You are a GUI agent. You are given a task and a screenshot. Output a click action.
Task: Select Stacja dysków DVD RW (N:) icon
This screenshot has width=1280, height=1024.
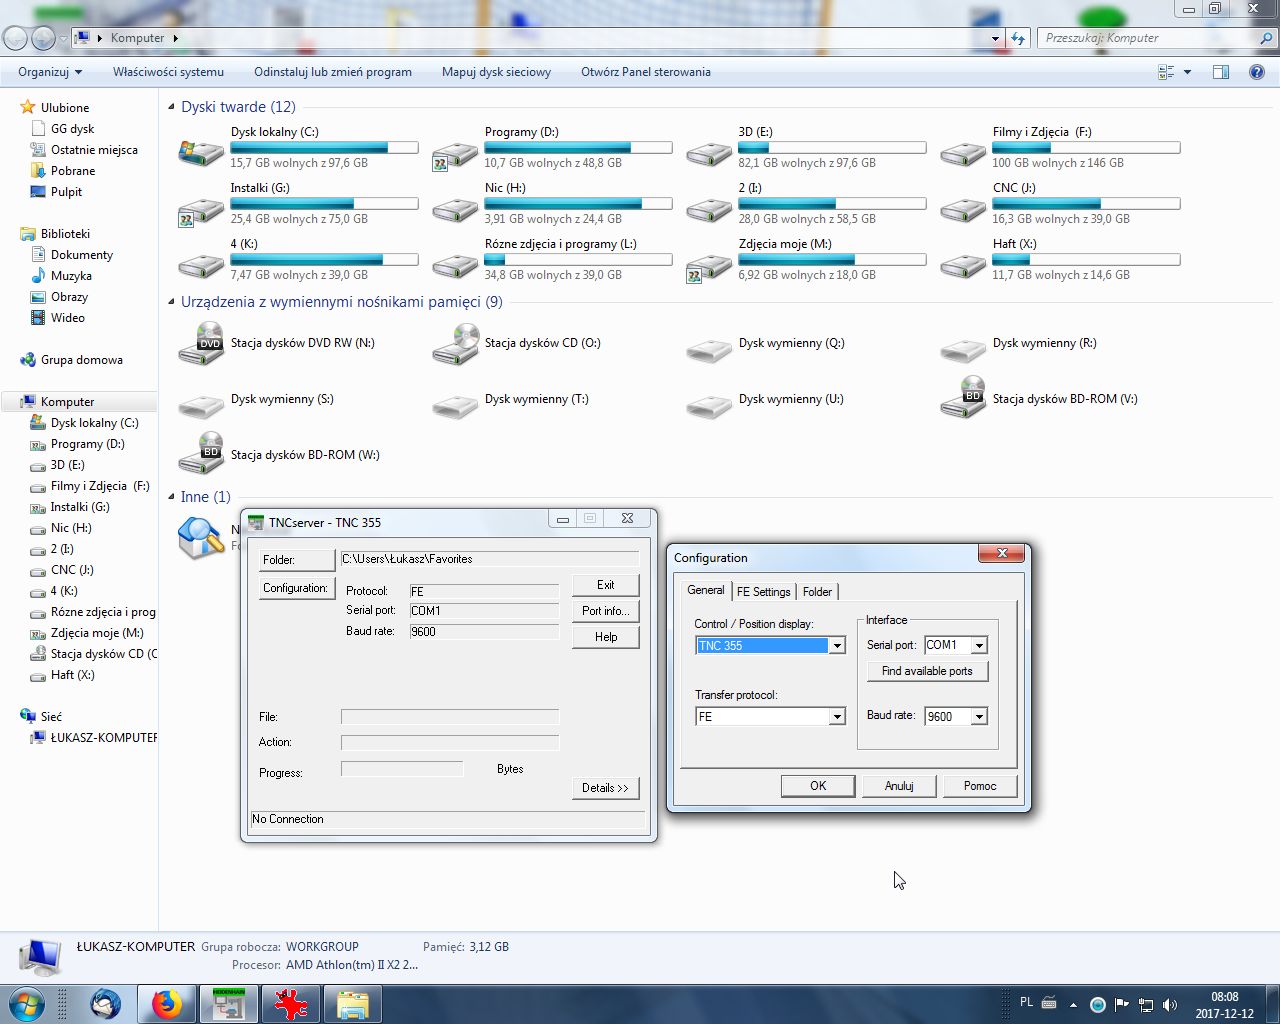pyautogui.click(x=201, y=343)
